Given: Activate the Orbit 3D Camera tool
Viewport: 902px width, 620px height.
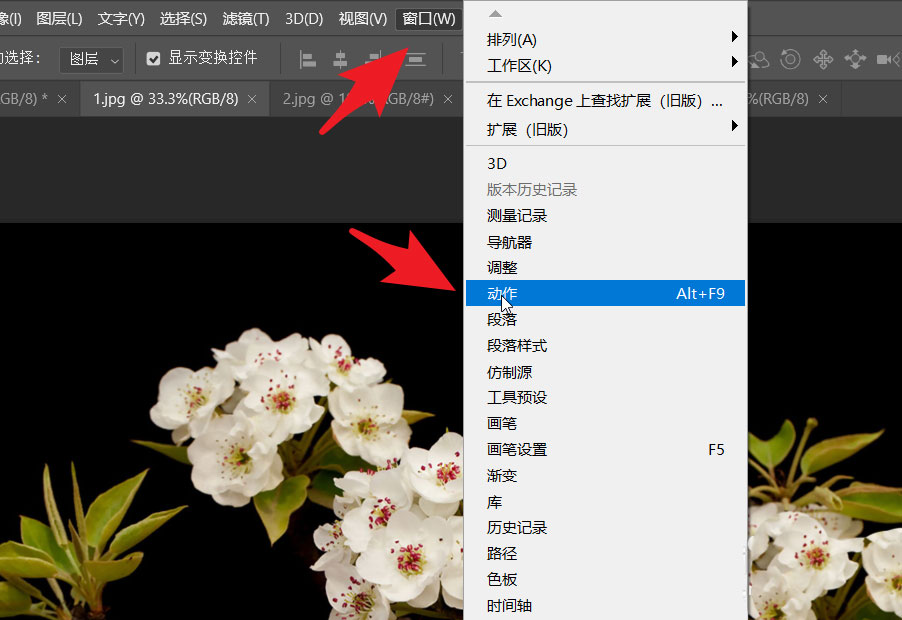Looking at the screenshot, I should [760, 59].
